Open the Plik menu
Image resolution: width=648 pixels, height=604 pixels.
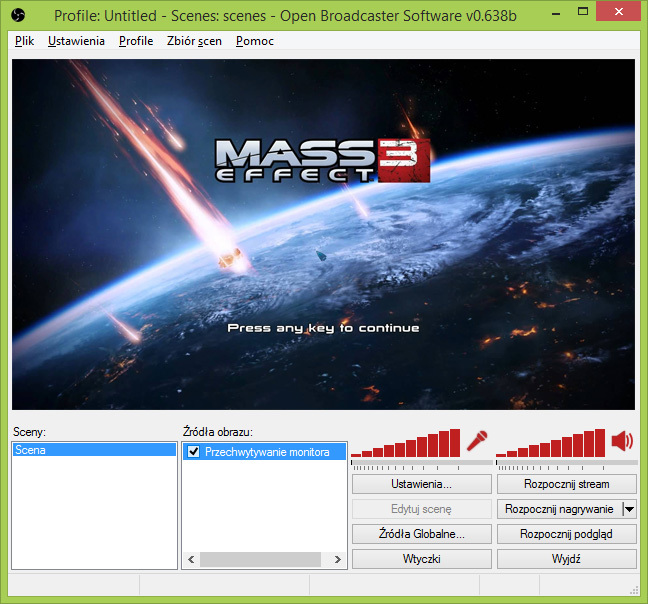tap(24, 41)
